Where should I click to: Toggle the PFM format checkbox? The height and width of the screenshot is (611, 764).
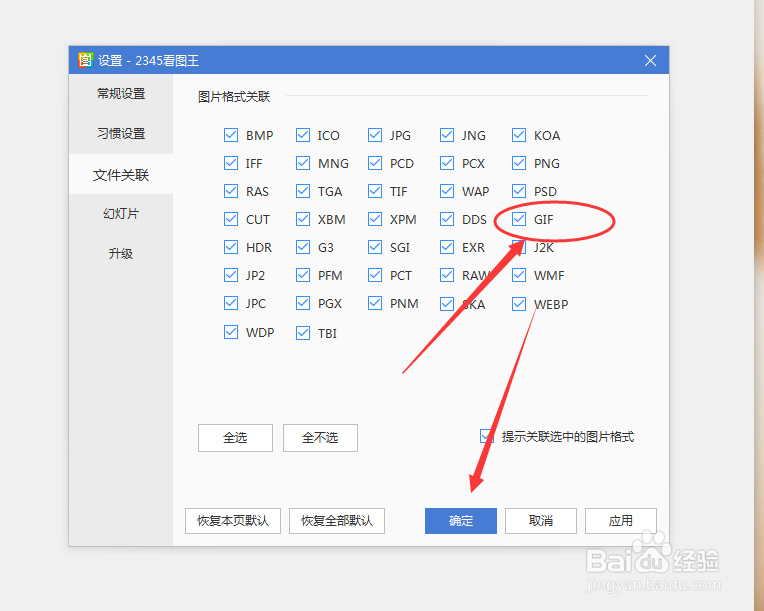coord(303,275)
